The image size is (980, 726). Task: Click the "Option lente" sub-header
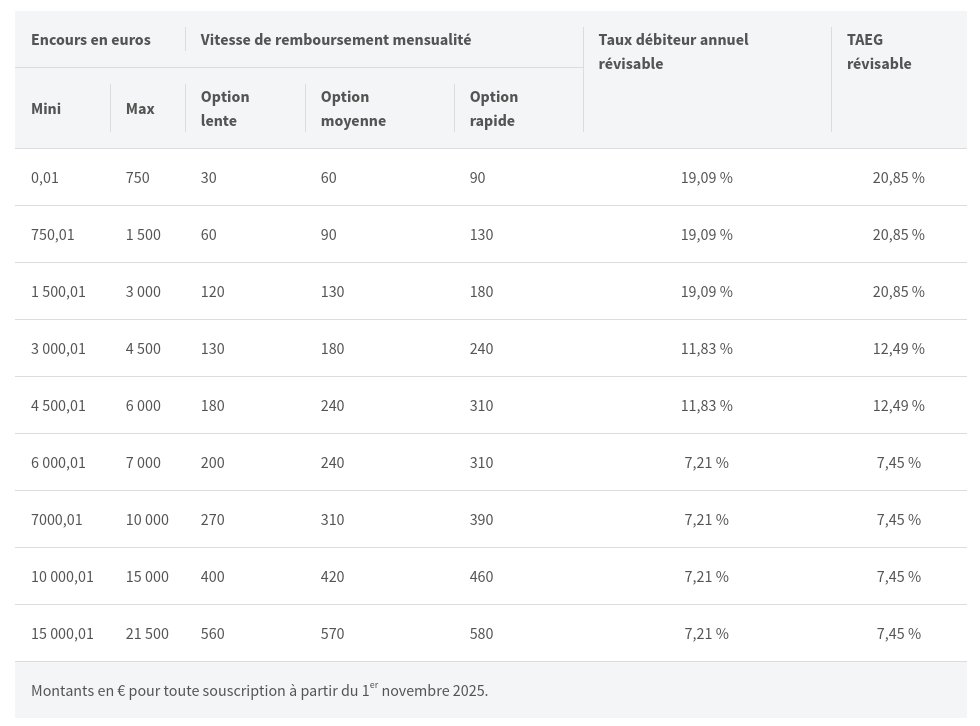tap(225, 108)
